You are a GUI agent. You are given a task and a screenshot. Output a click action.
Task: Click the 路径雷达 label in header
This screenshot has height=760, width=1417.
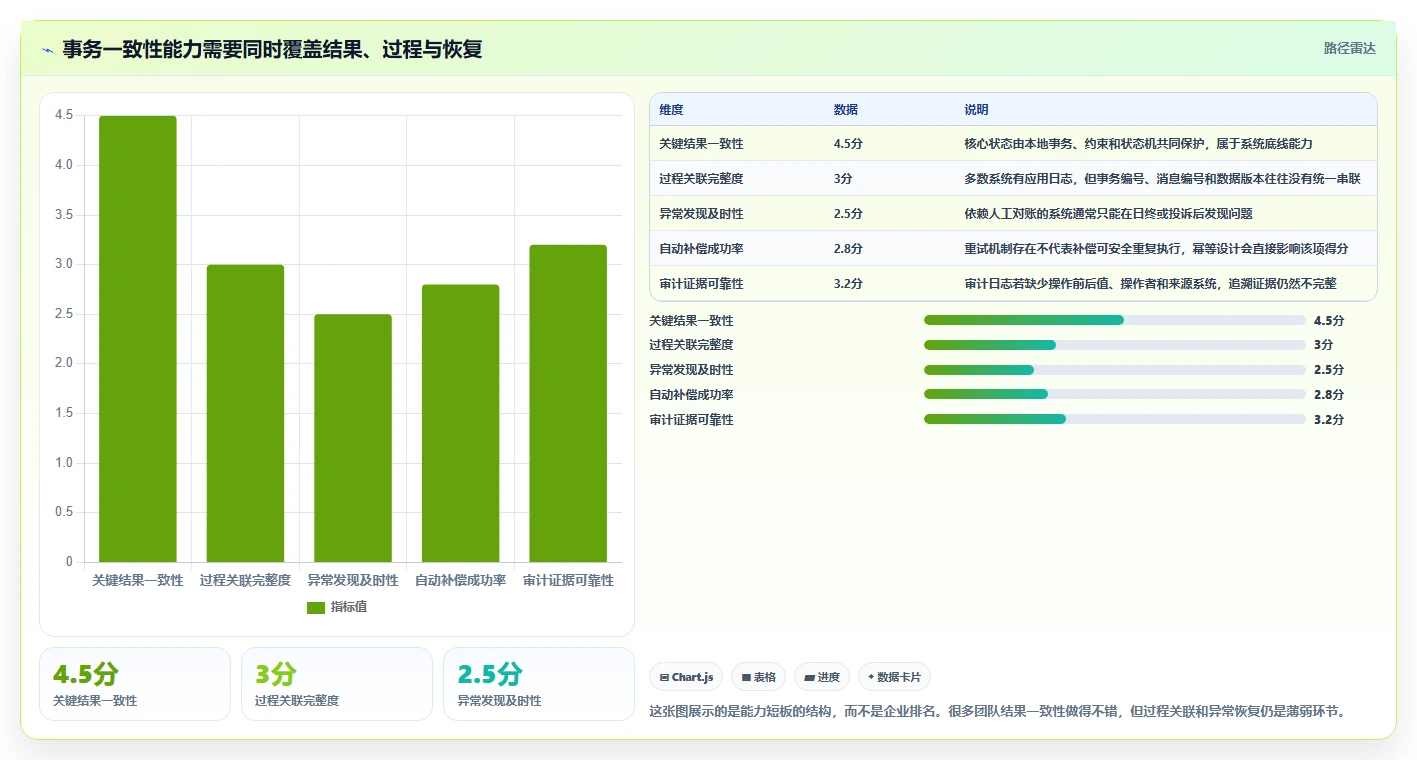coord(1349,48)
